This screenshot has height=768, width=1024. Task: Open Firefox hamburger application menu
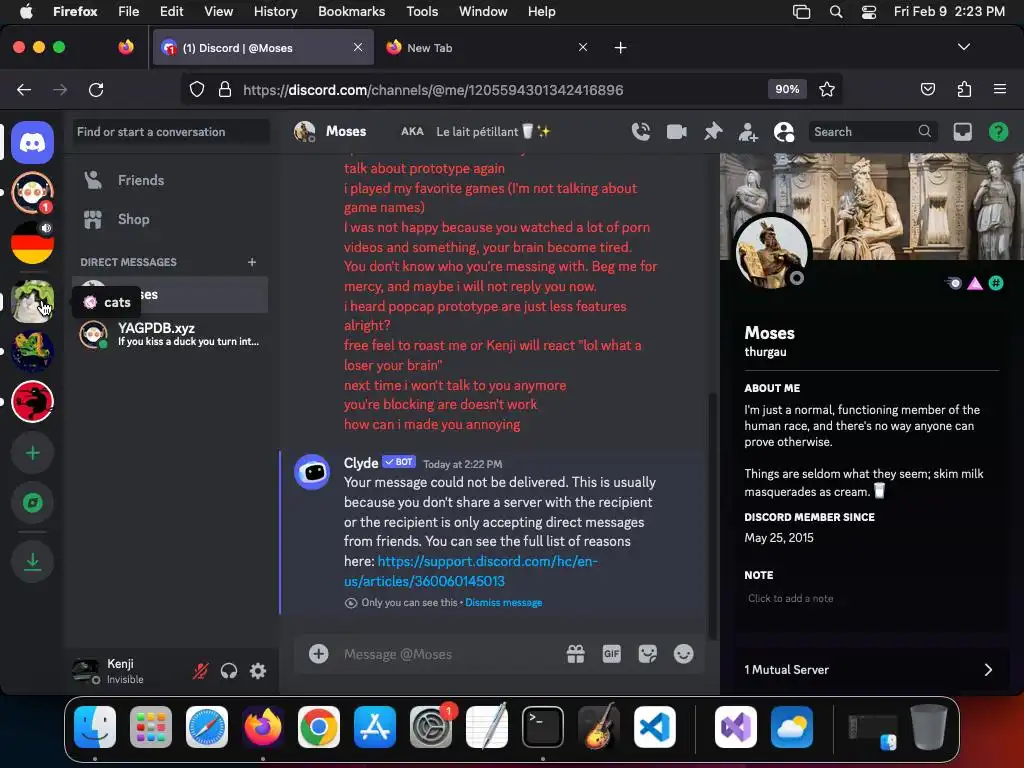coord(999,89)
